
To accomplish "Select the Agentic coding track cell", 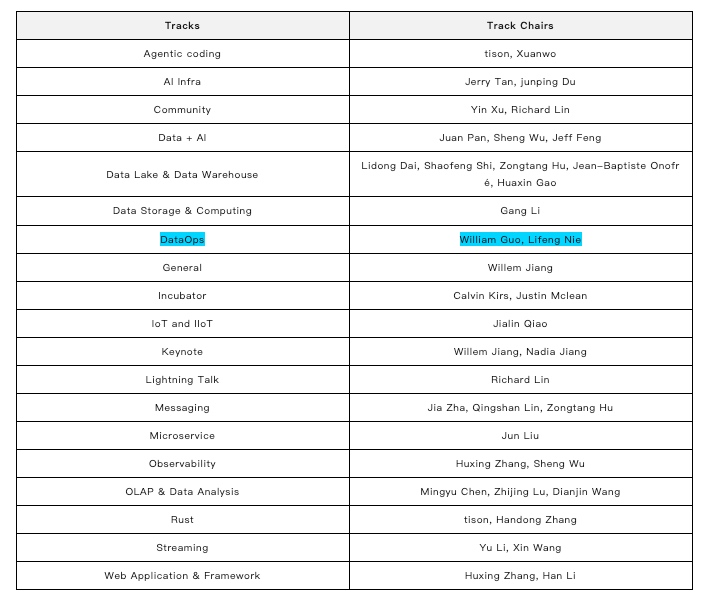I will tap(182, 53).
